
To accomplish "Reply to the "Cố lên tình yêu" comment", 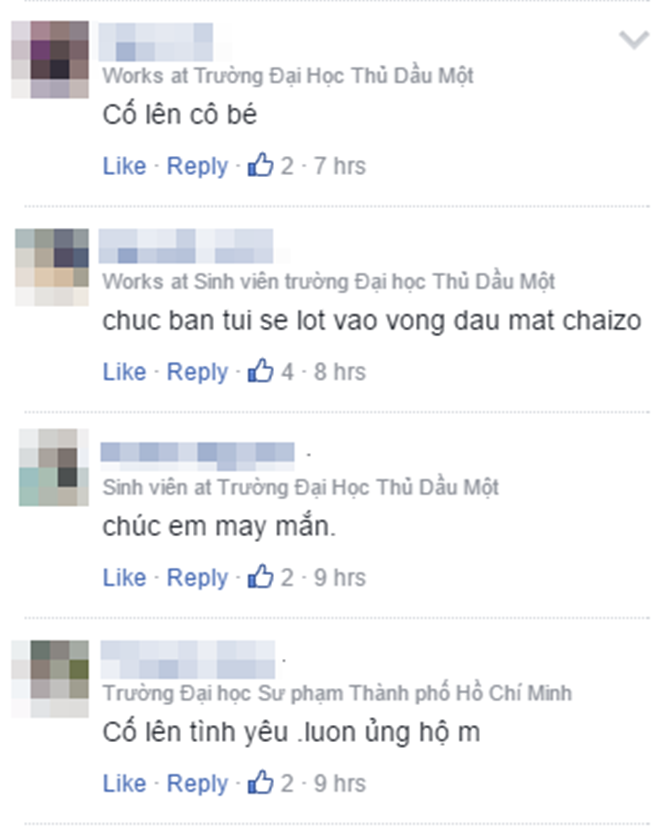I will tap(197, 785).
